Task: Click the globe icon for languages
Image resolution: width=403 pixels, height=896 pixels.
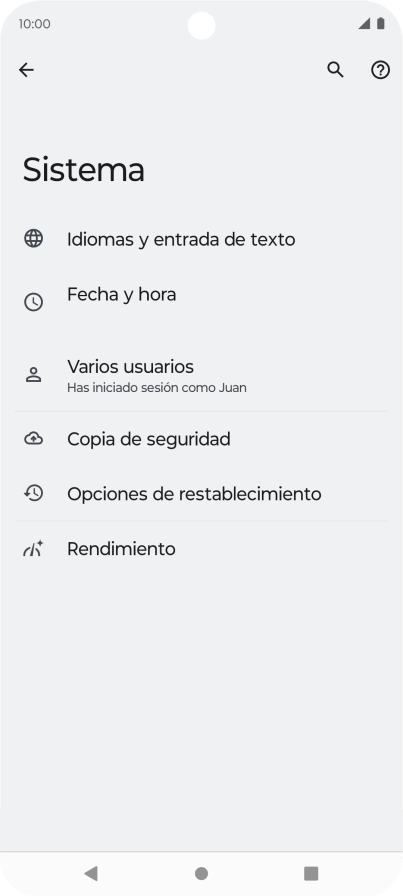Action: pyautogui.click(x=34, y=238)
